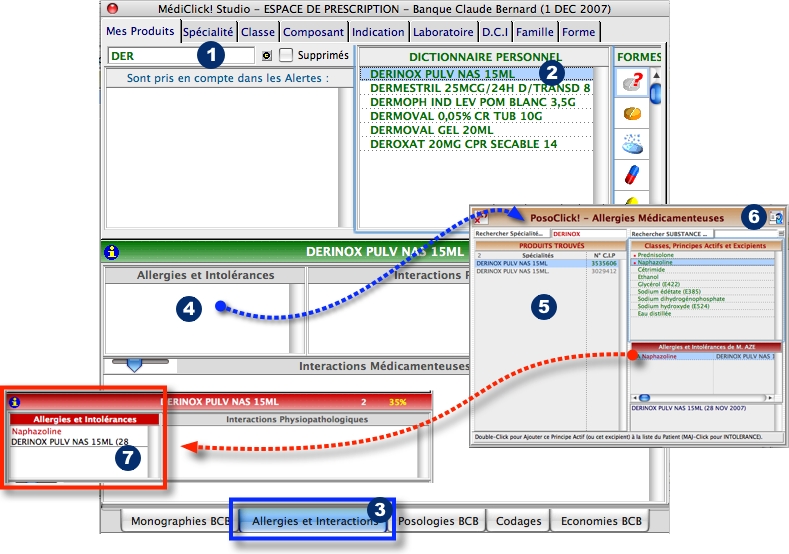Screen dimensions: 789x554
Task: Select DERMOVAL 0,05% CR TUB 10G
Action: pos(477,116)
